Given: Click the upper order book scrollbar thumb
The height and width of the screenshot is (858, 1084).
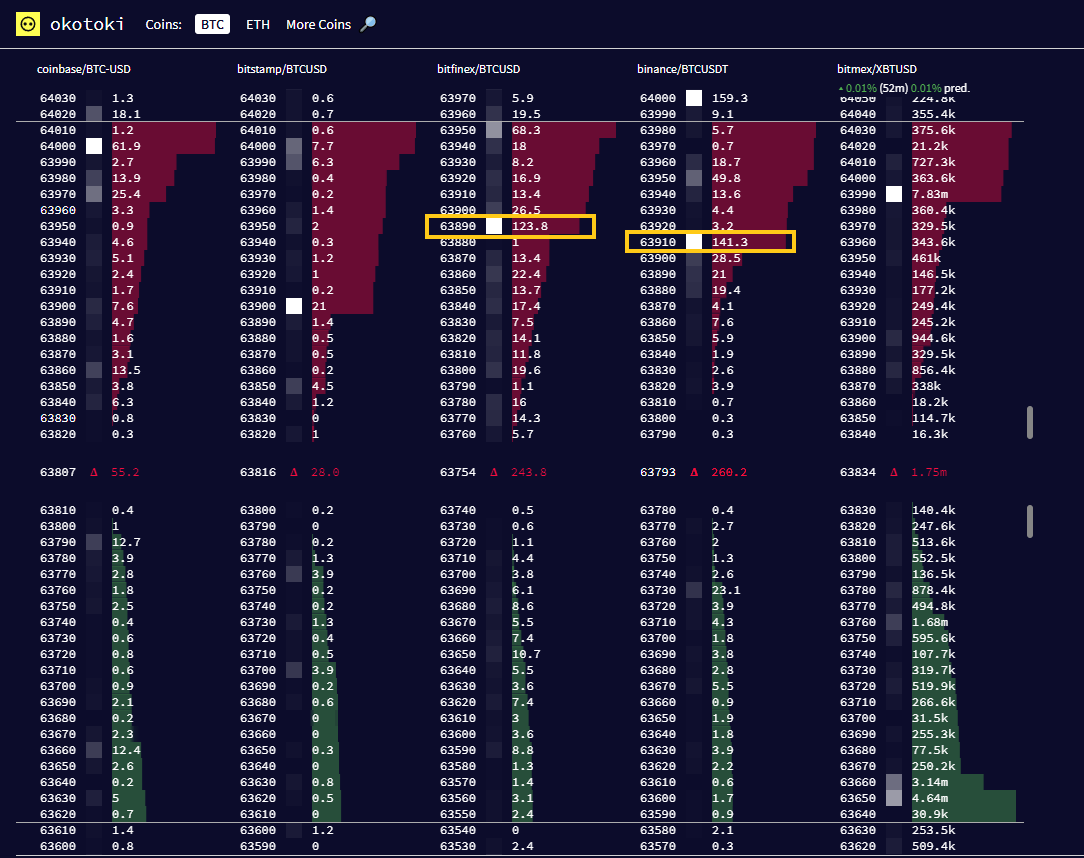Looking at the screenshot, I should (1029, 422).
